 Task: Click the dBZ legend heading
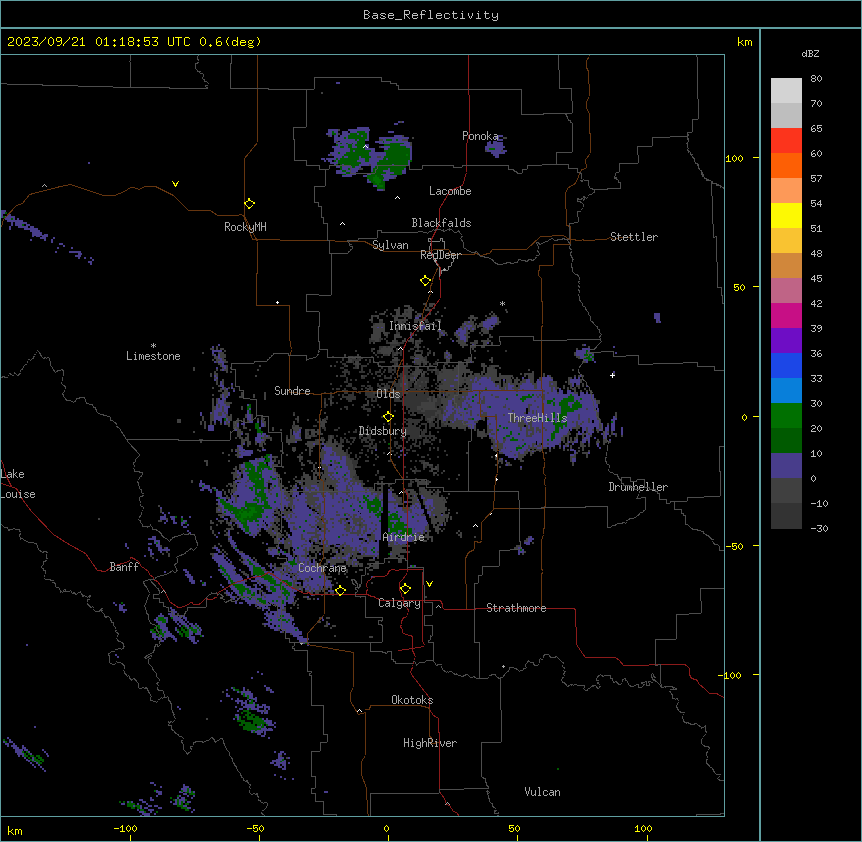(x=810, y=53)
